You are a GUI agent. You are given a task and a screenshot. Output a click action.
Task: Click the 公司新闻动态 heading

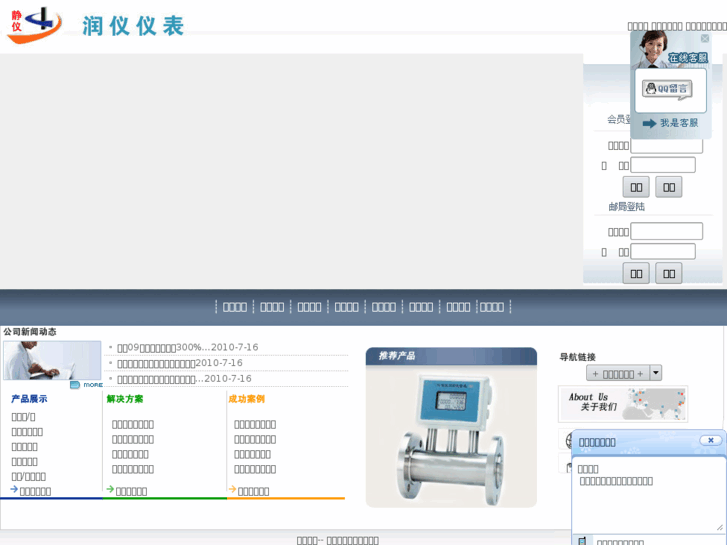coord(30,332)
